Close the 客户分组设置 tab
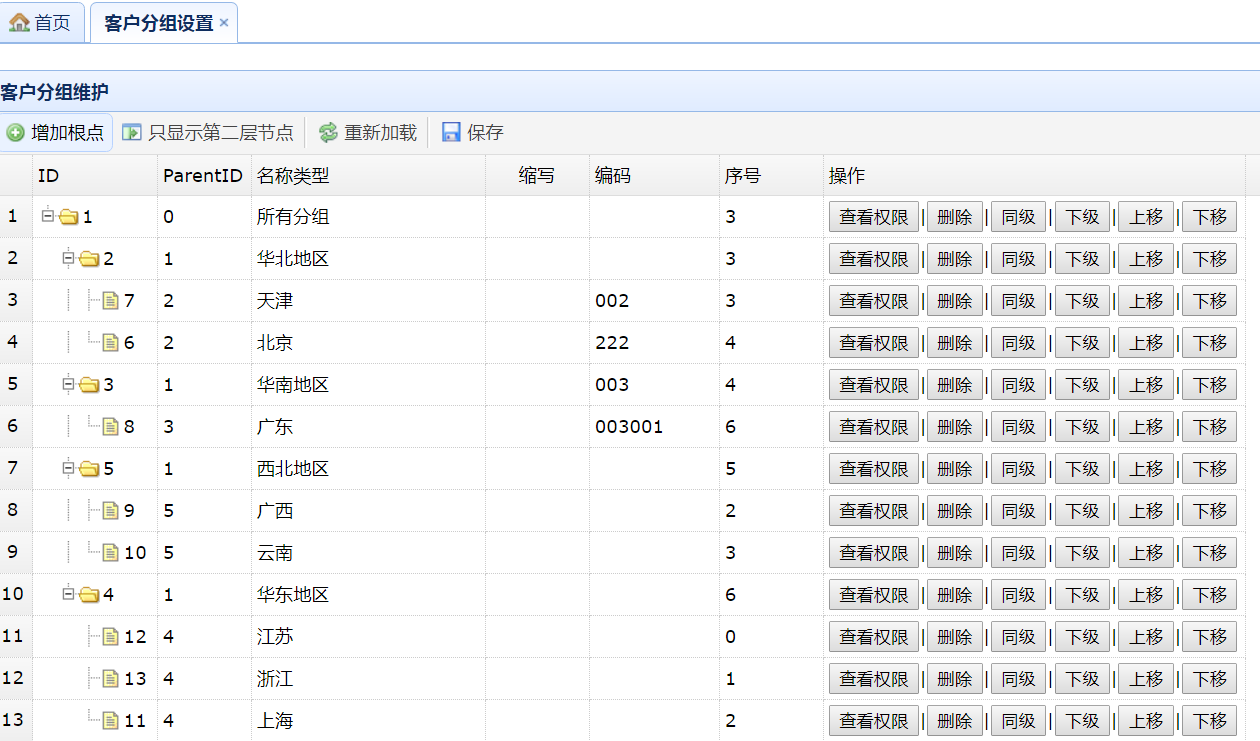Viewport: 1260px width, 741px height. 224,23
